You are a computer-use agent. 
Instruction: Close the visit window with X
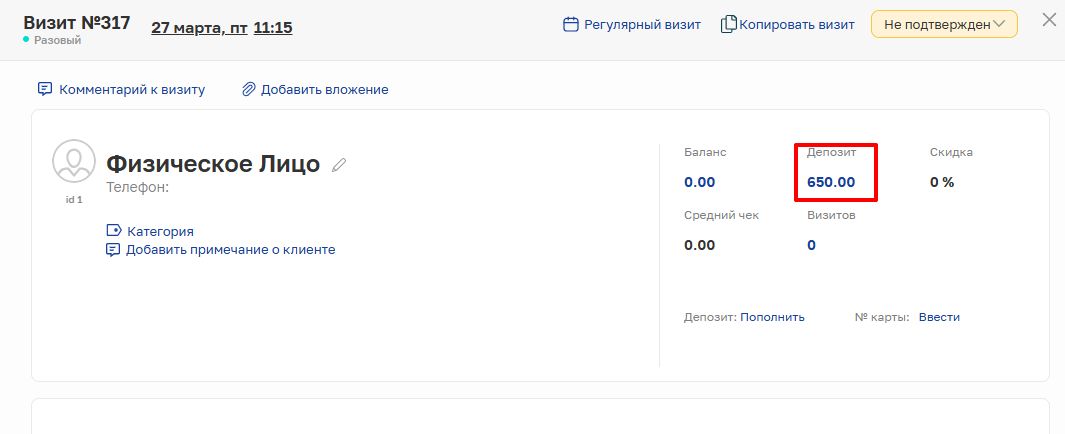coord(1049,19)
